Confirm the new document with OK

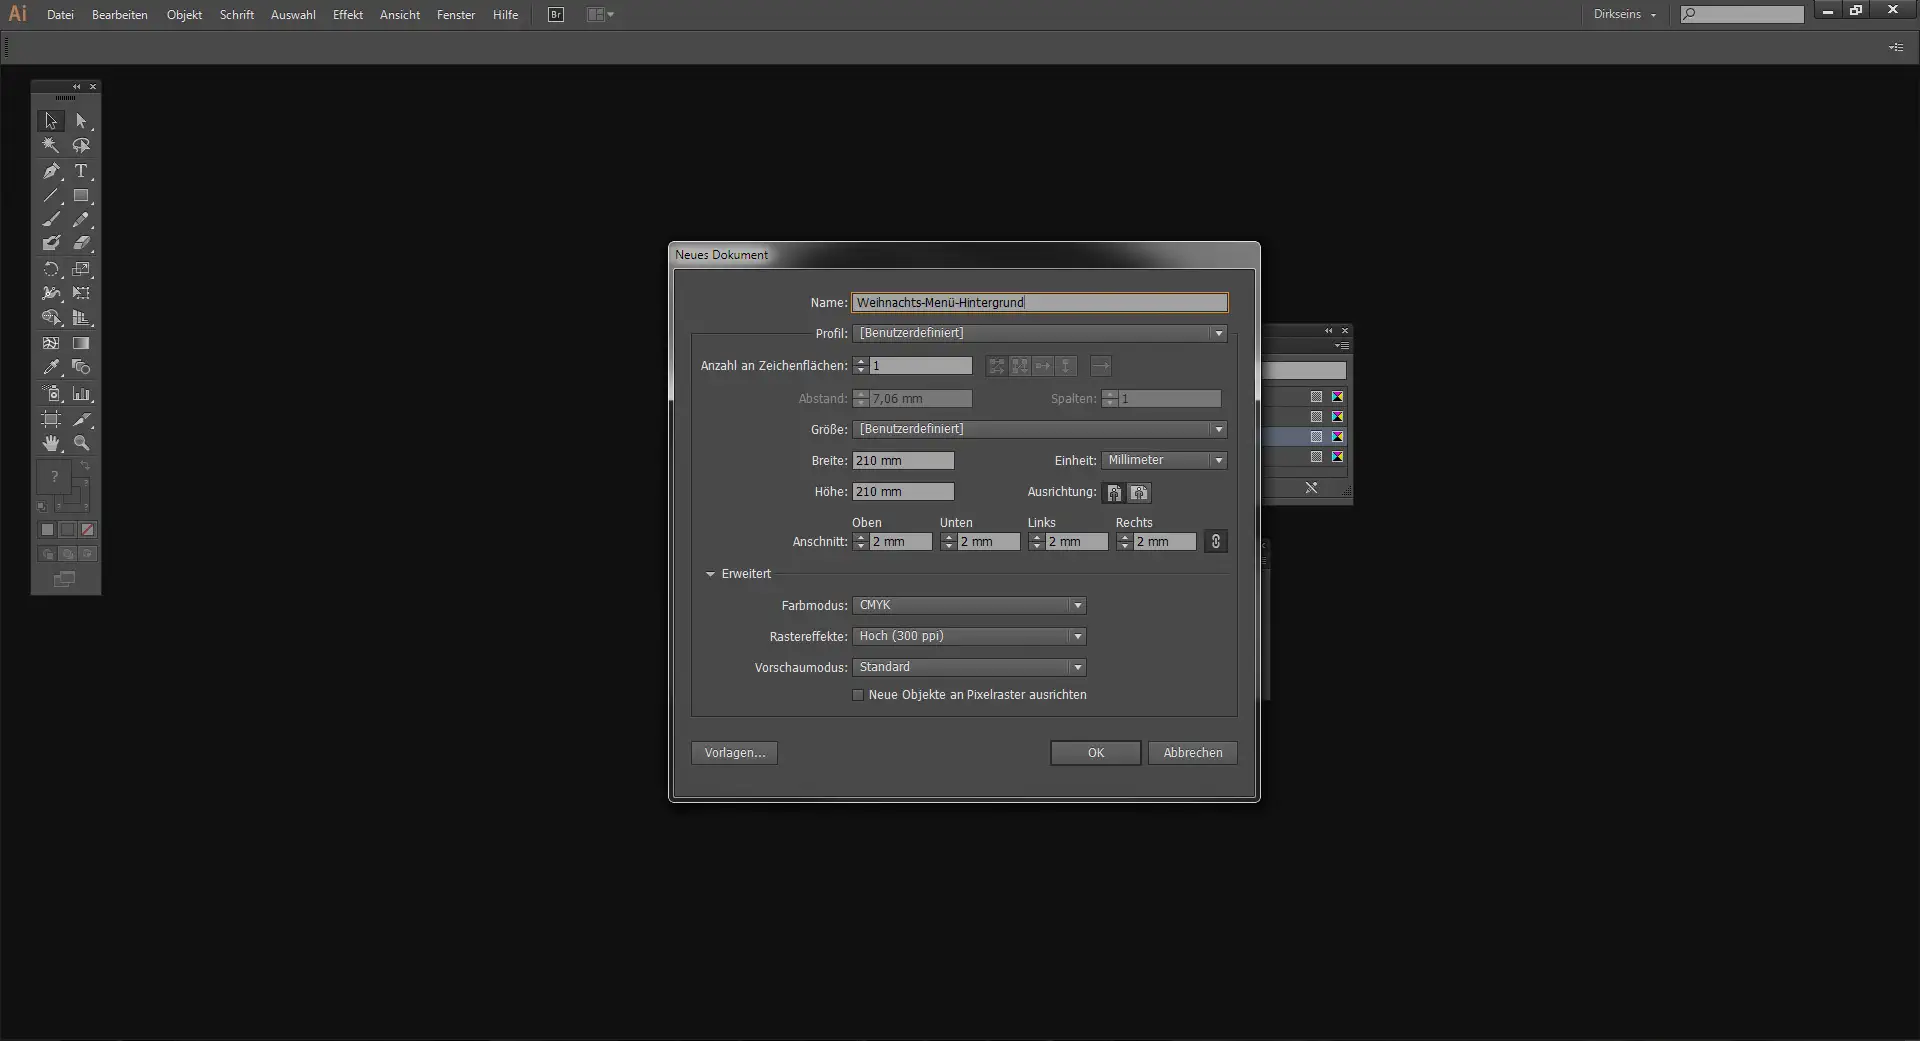pos(1095,753)
